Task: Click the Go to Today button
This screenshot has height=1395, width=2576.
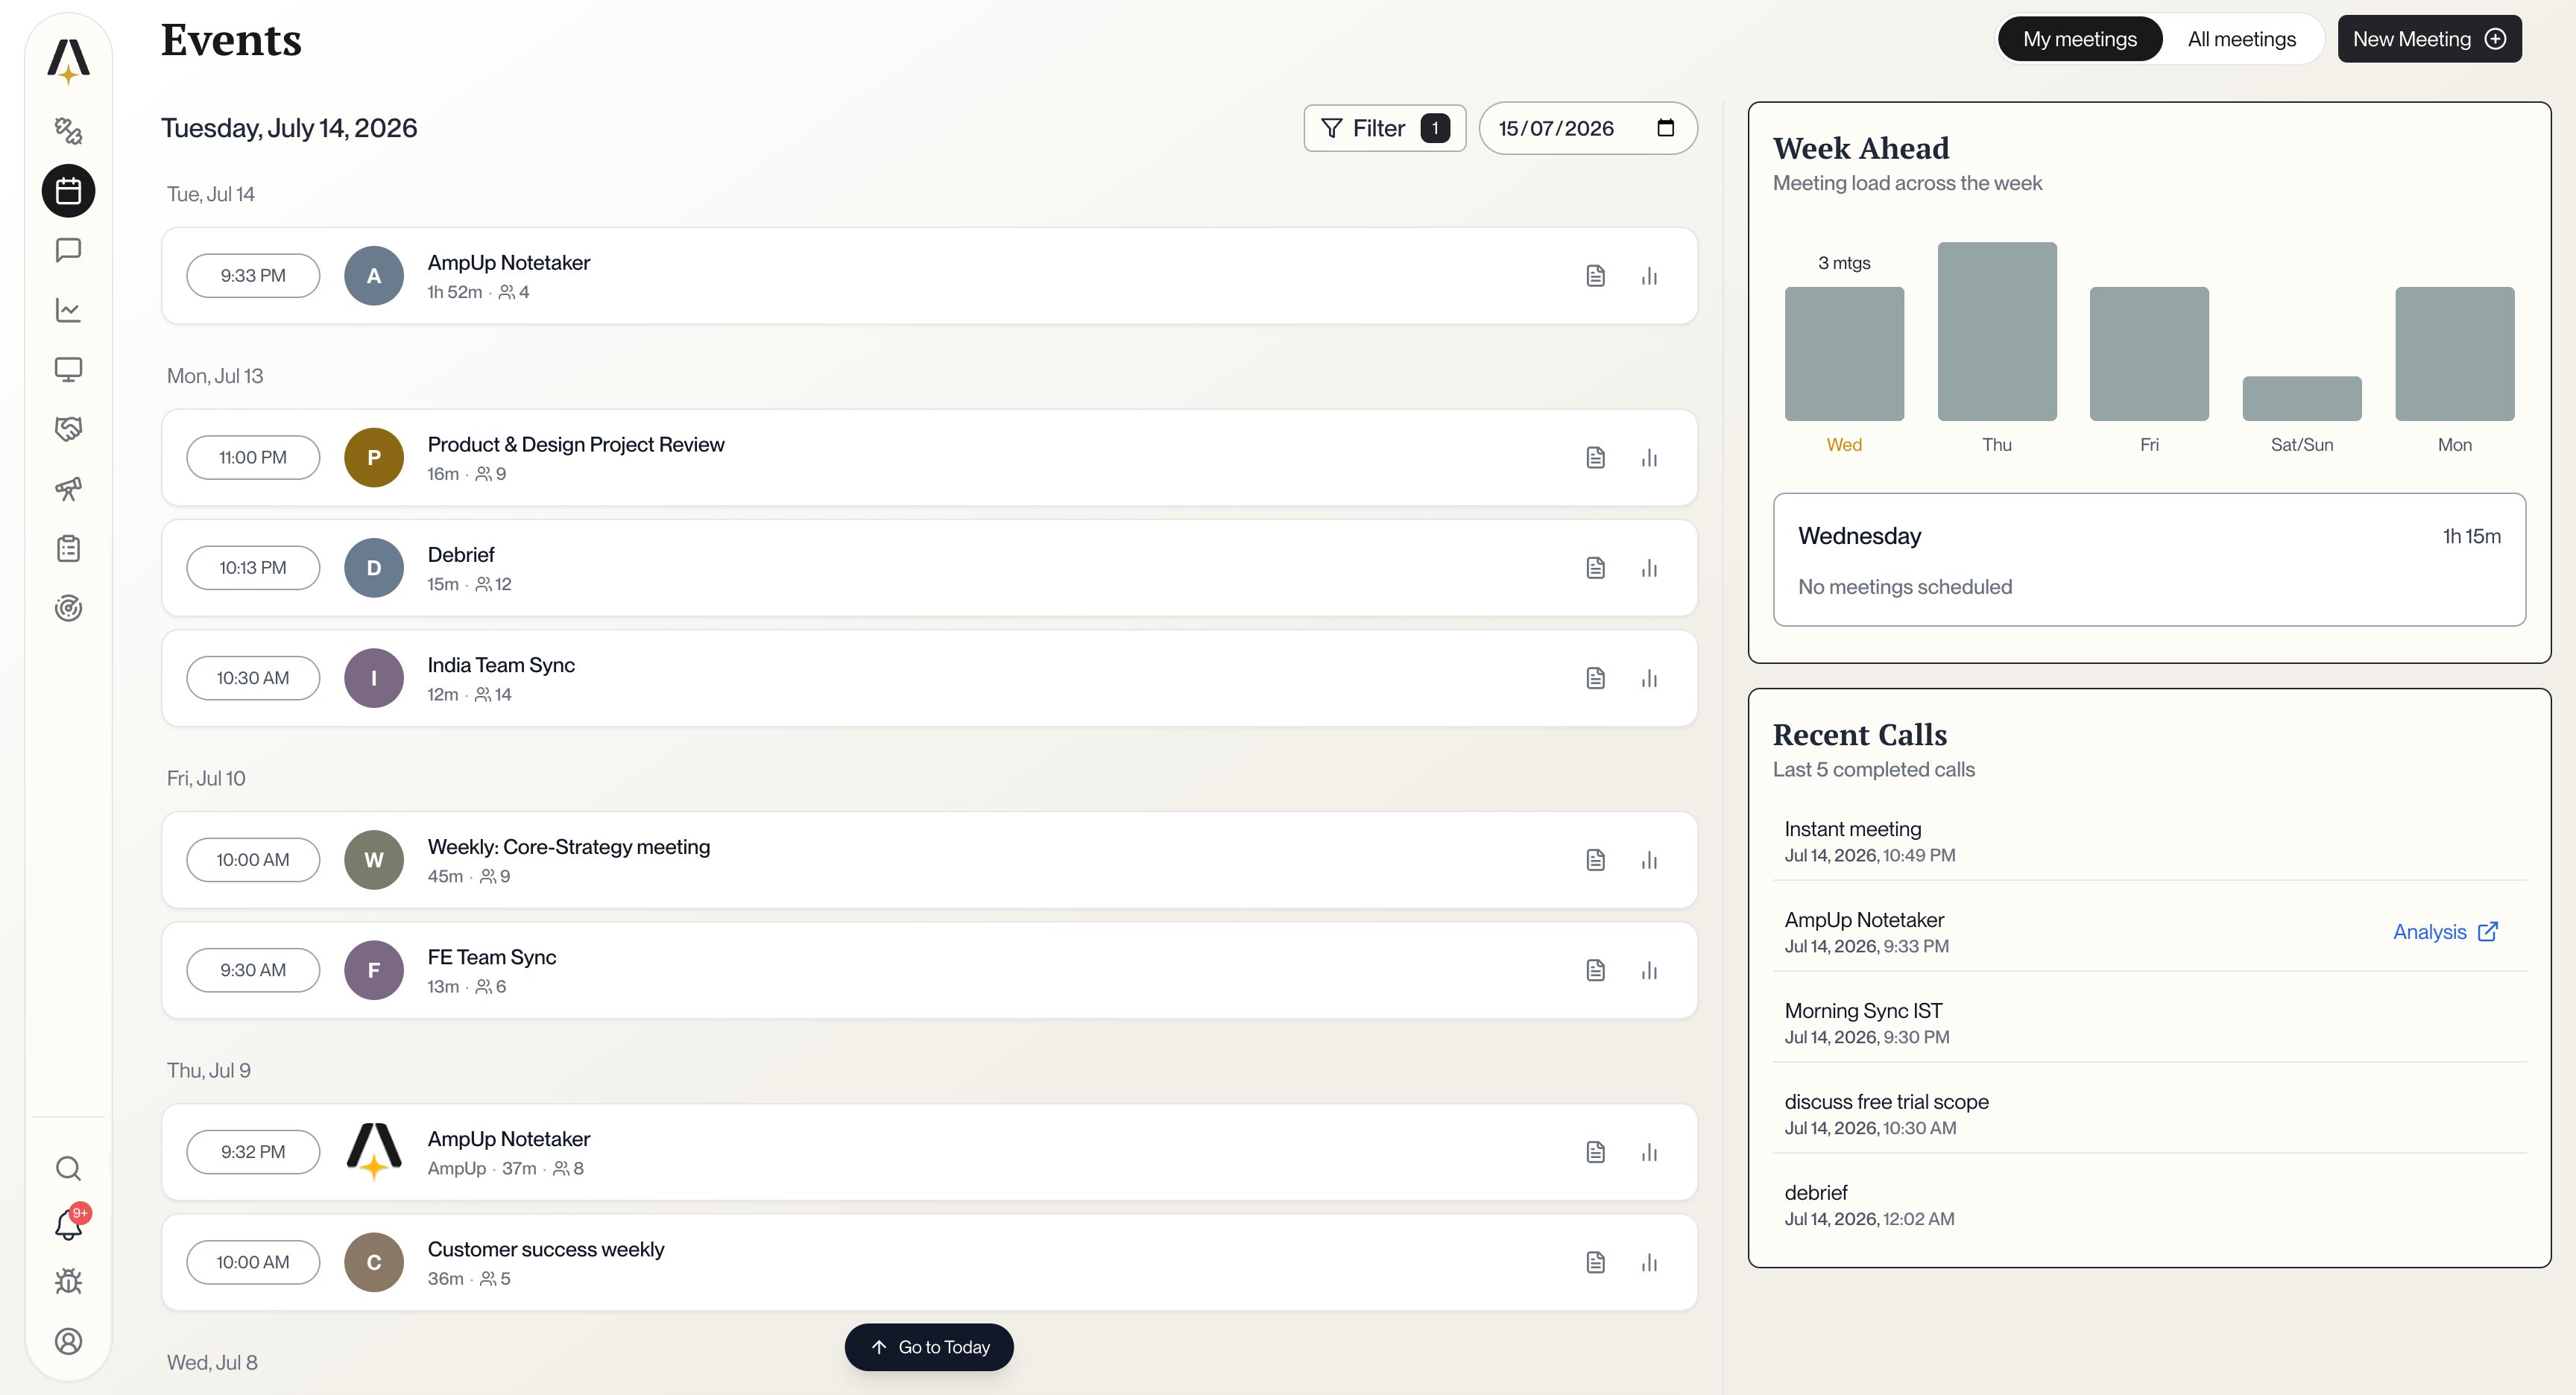Action: (929, 1347)
